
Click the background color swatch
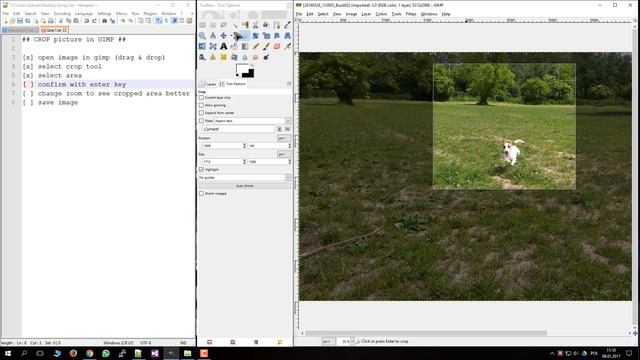point(251,74)
